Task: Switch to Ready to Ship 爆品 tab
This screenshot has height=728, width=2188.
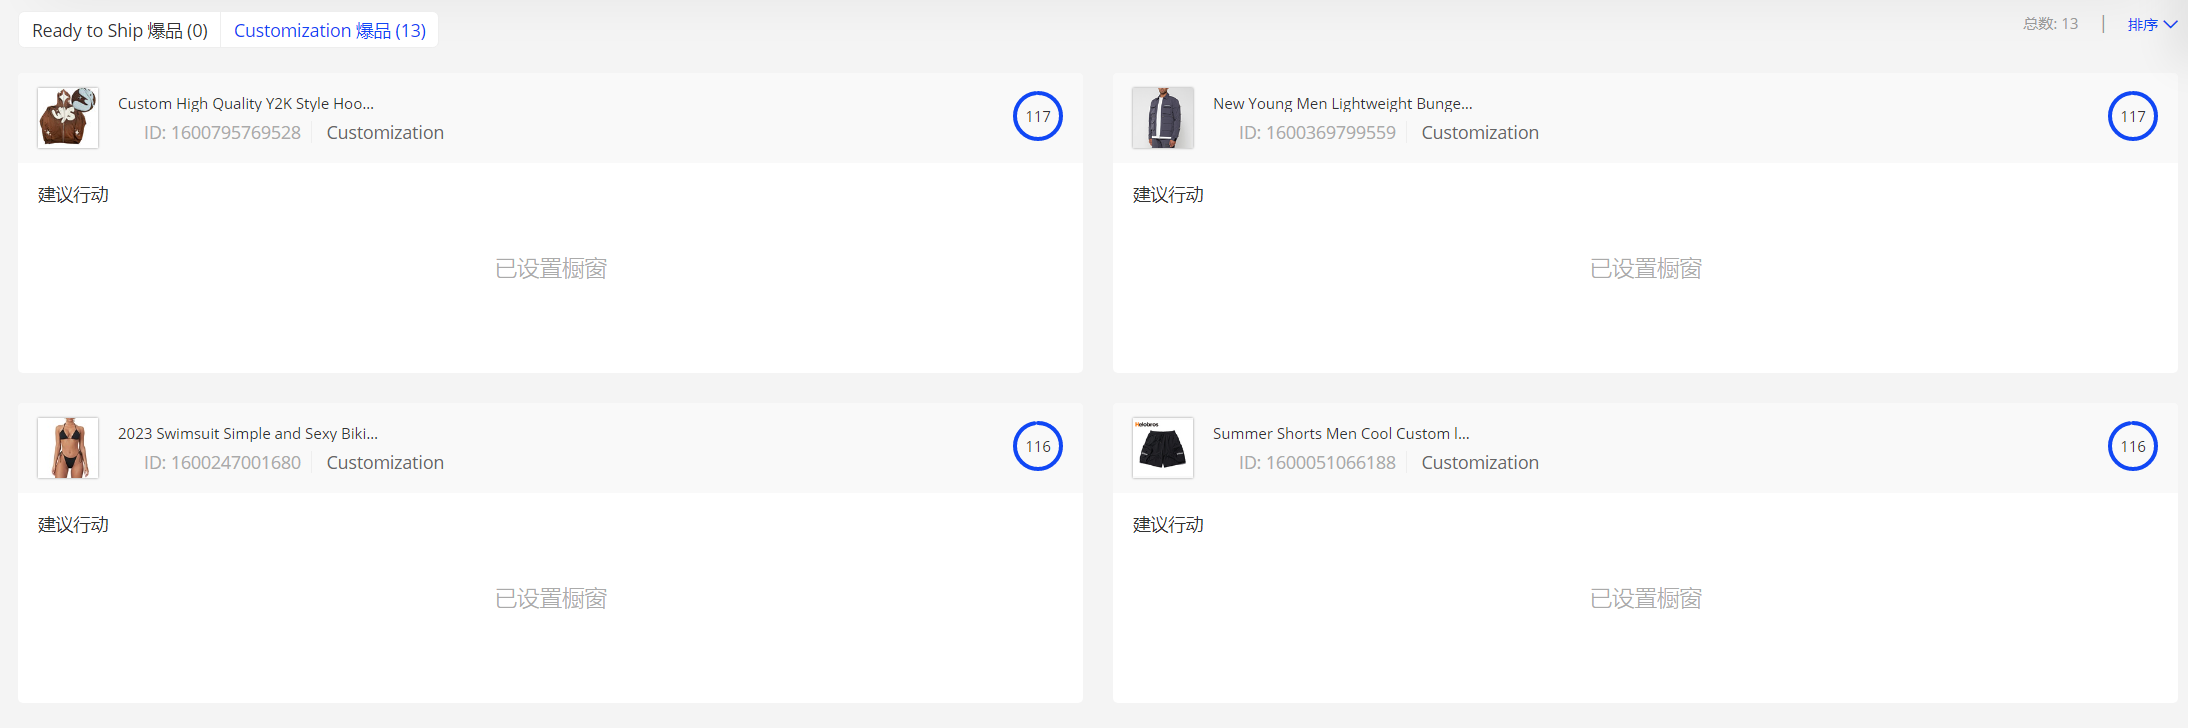Action: click(x=120, y=30)
